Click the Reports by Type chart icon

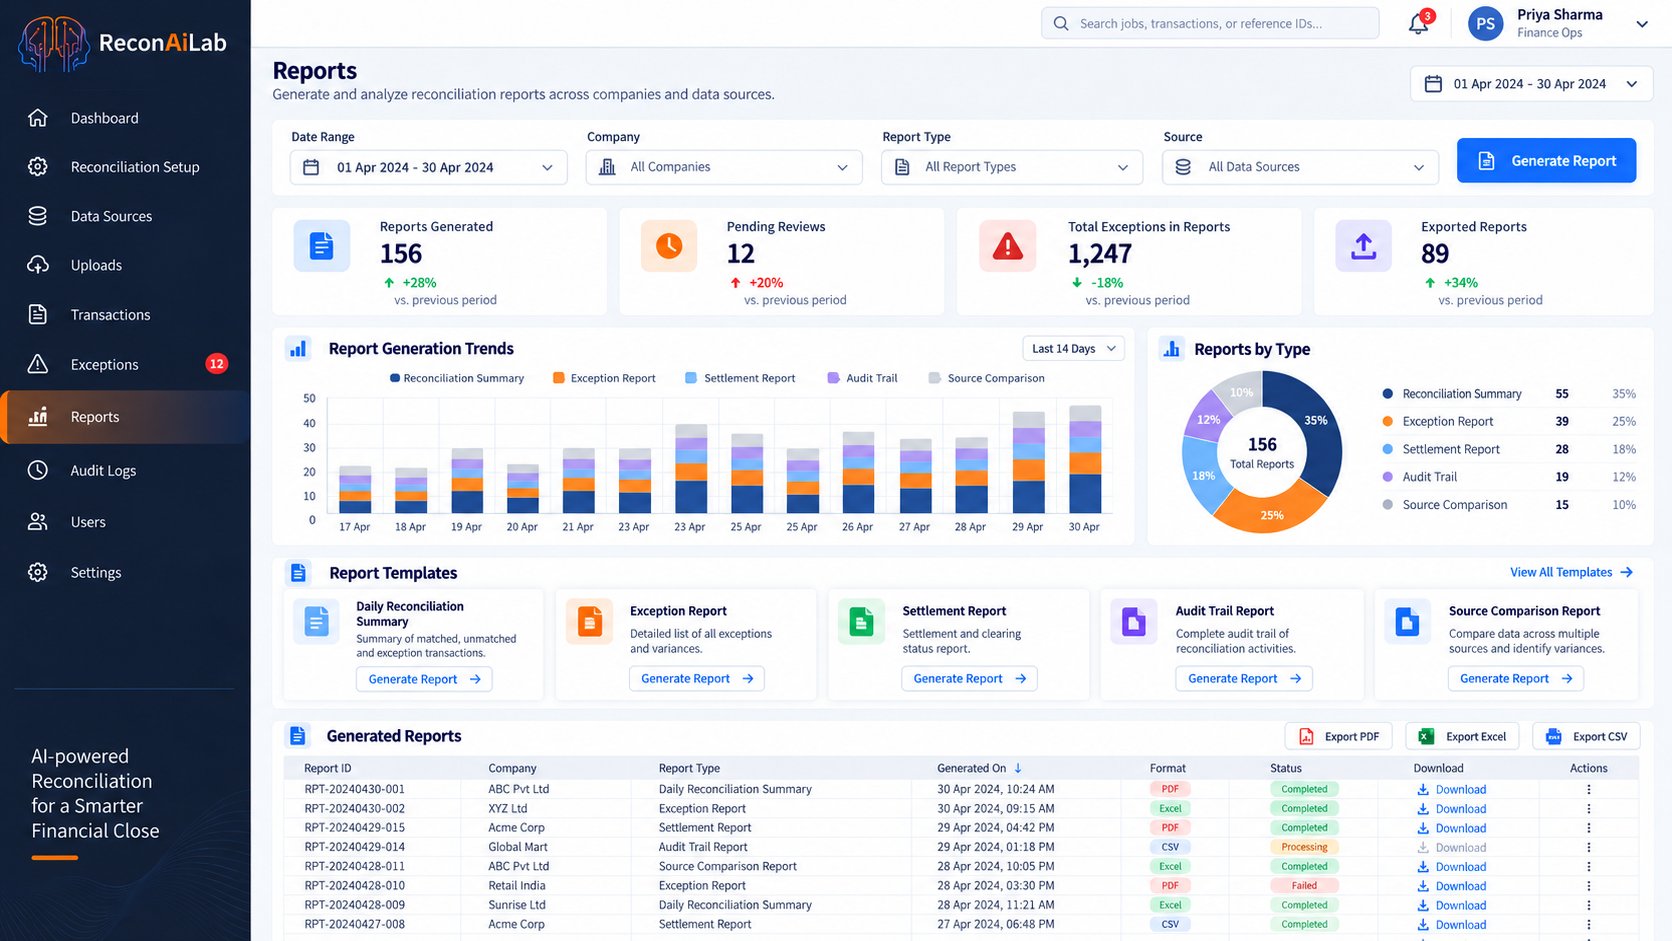[1171, 349]
